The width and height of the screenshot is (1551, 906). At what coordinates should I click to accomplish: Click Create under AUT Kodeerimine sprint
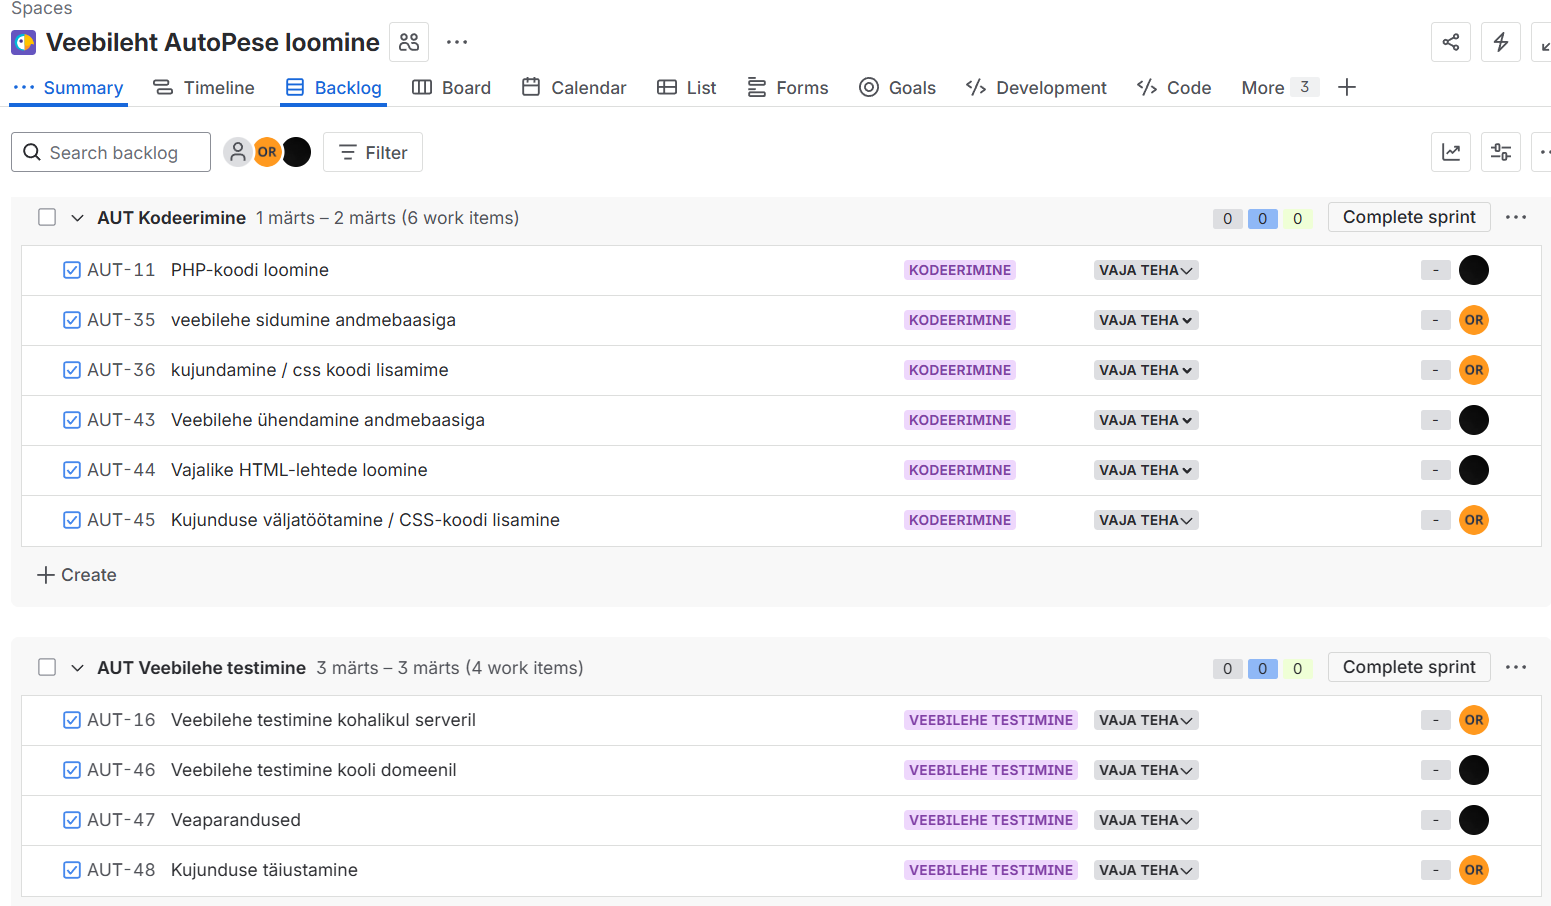tap(77, 575)
